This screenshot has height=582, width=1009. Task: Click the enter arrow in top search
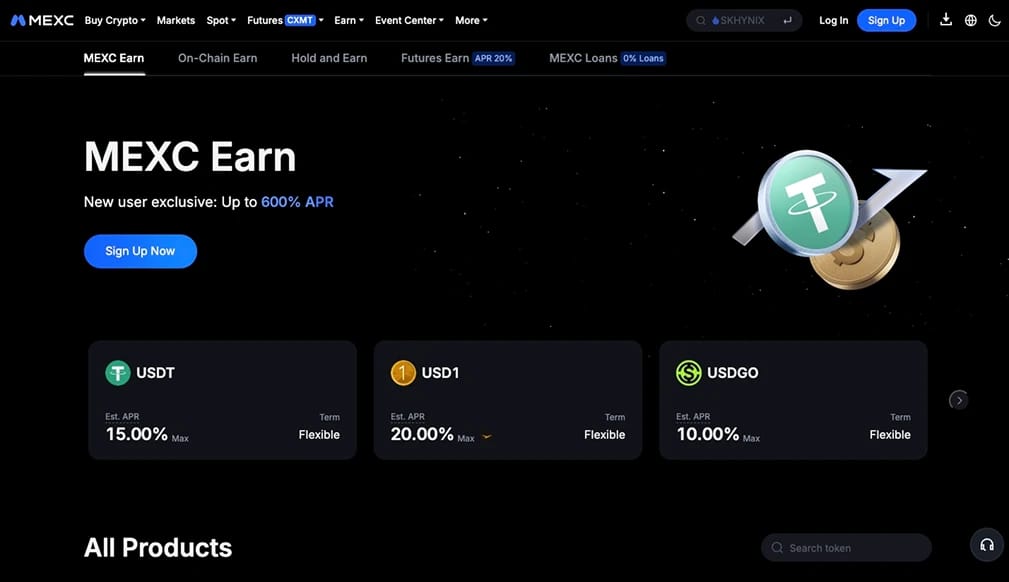coord(787,21)
